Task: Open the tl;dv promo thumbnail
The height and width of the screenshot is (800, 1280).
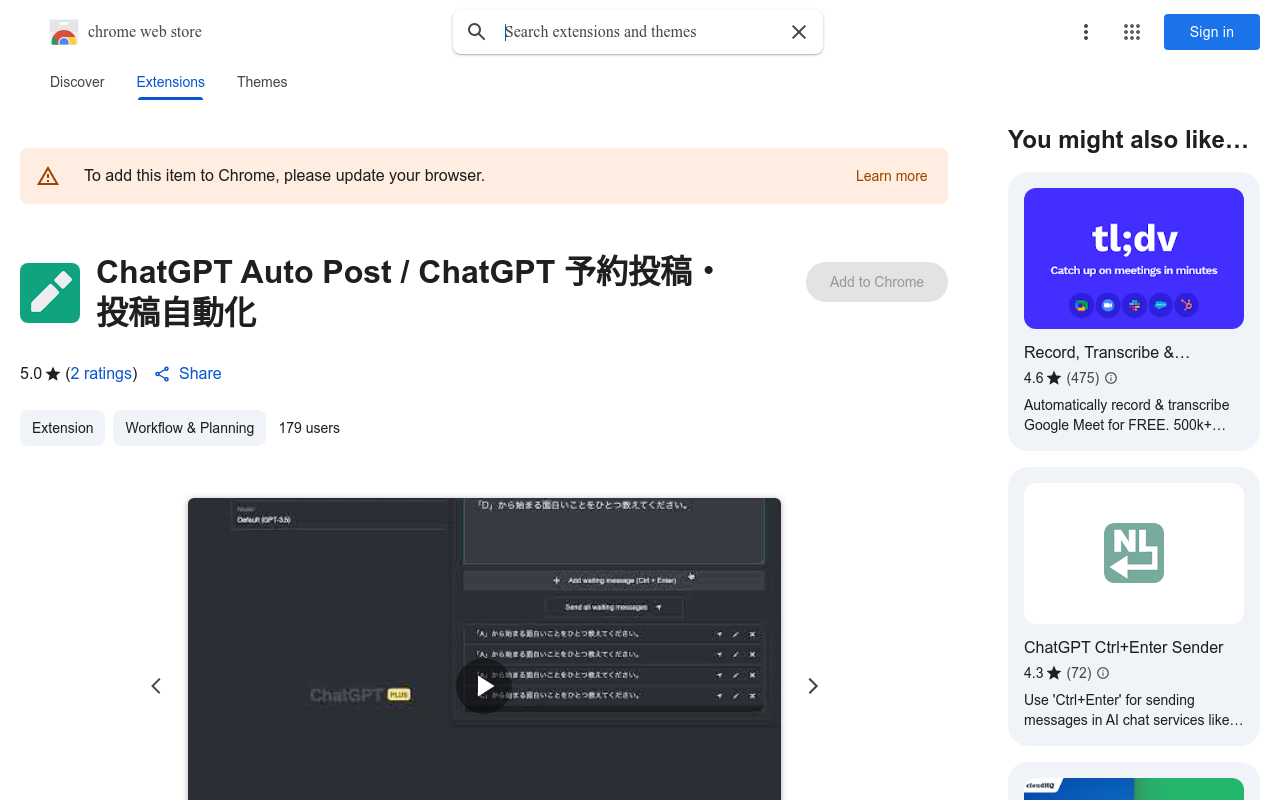Action: pyautogui.click(x=1134, y=258)
